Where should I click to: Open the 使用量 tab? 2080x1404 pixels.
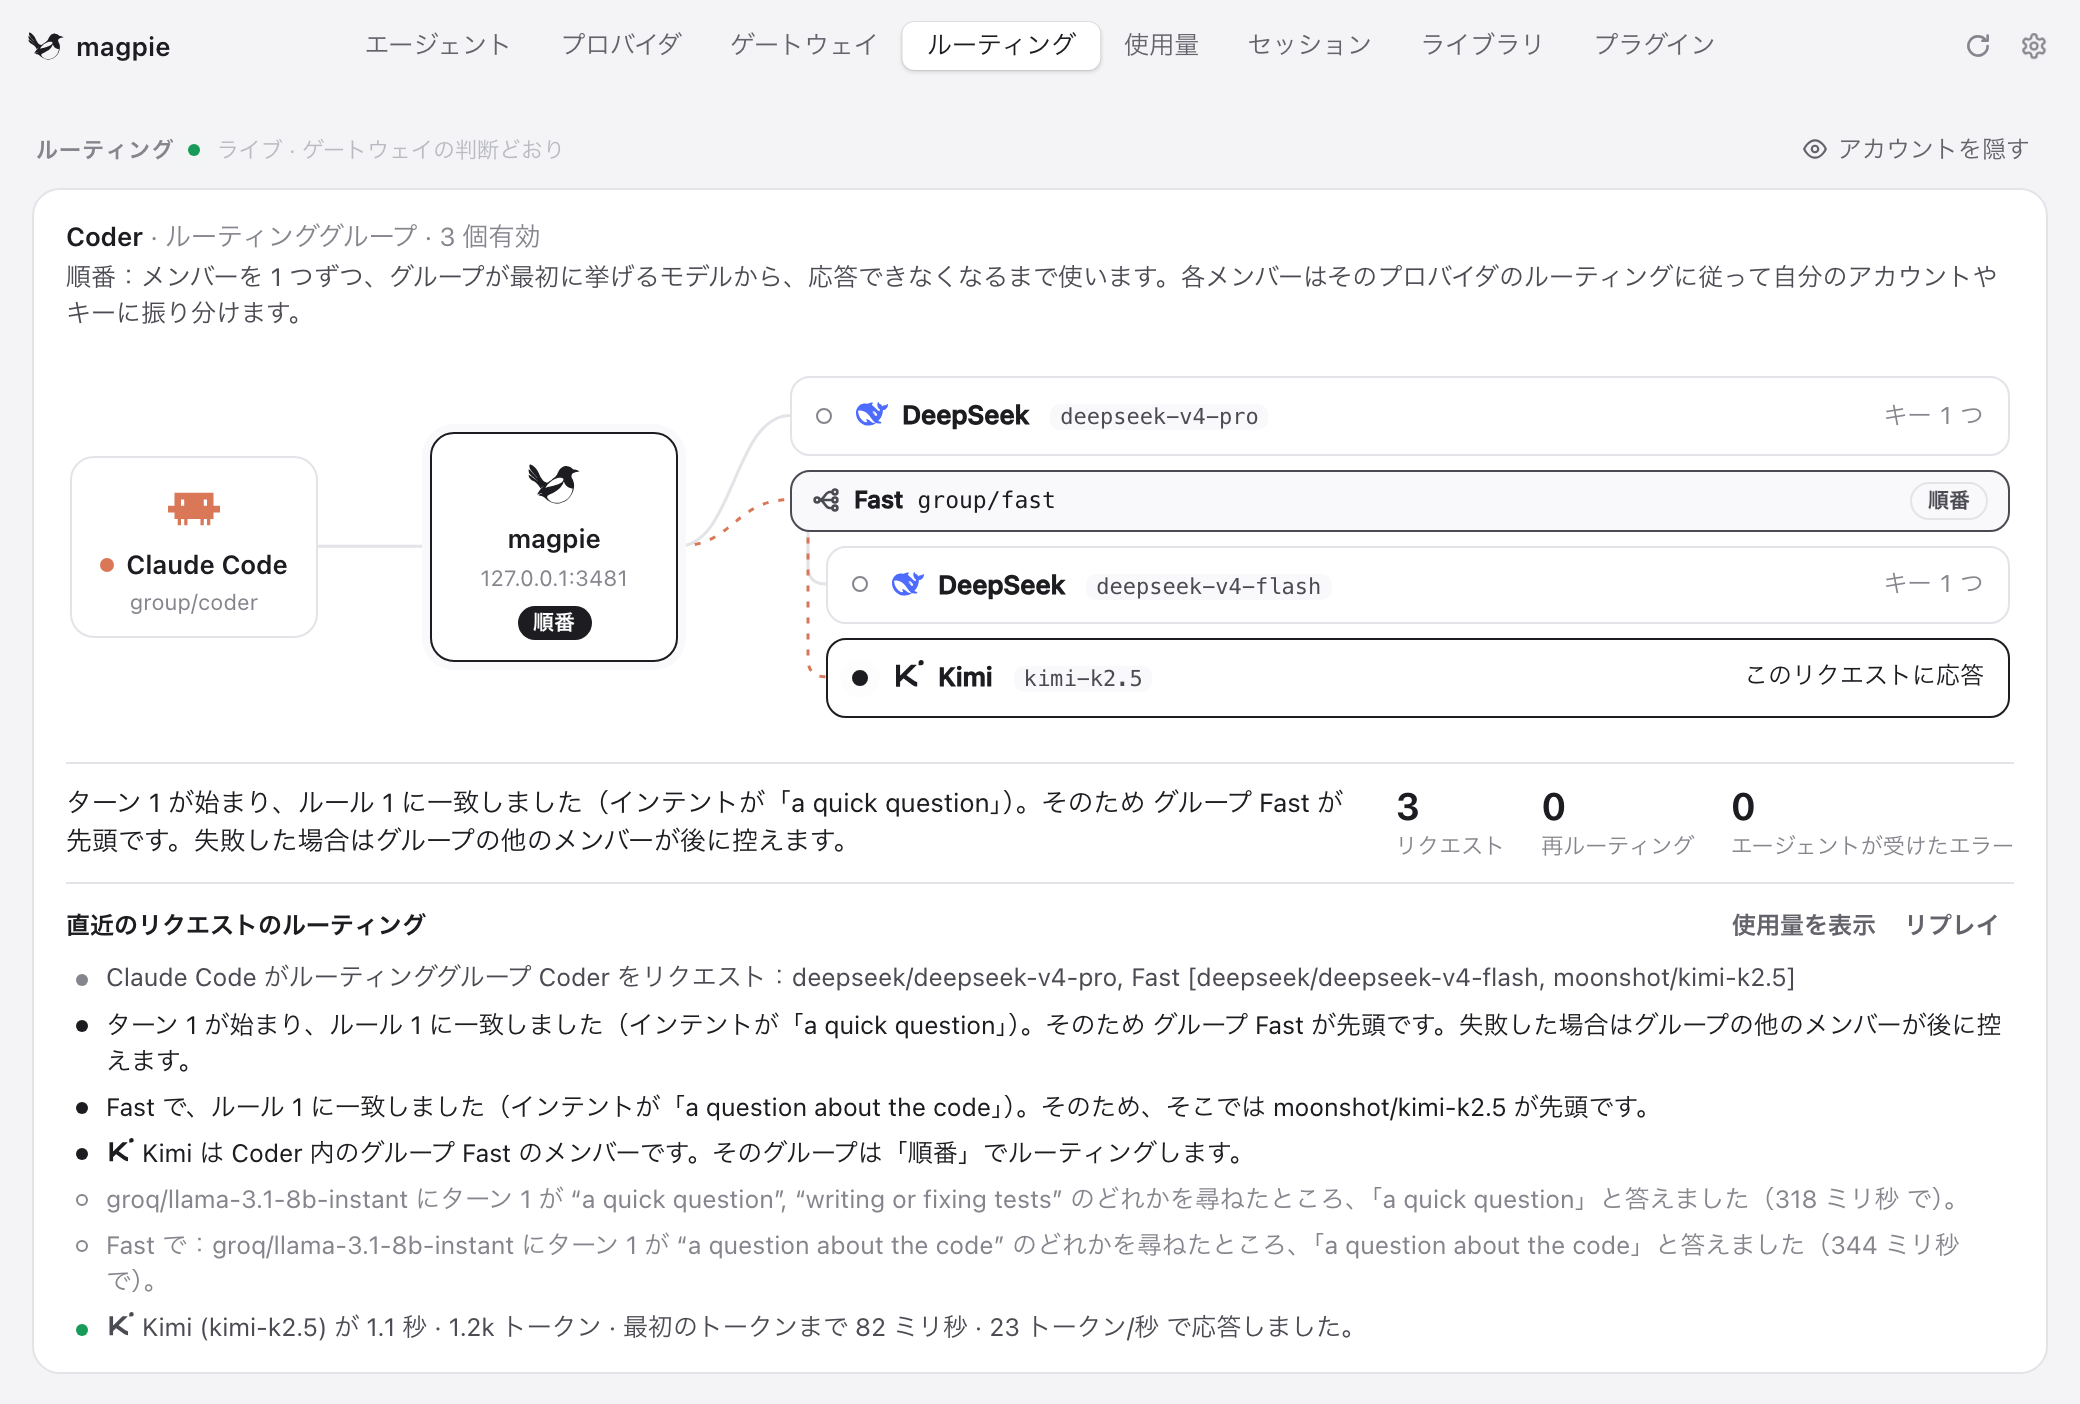1162,45
